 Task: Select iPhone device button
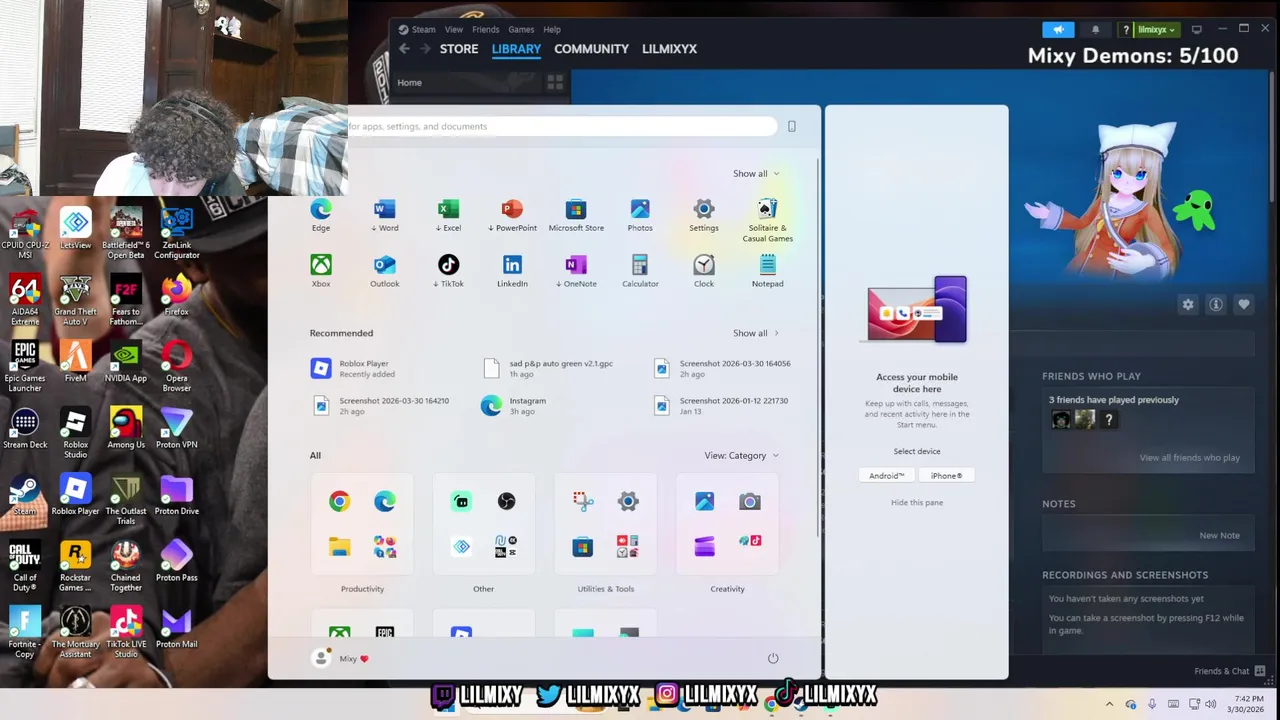click(946, 476)
